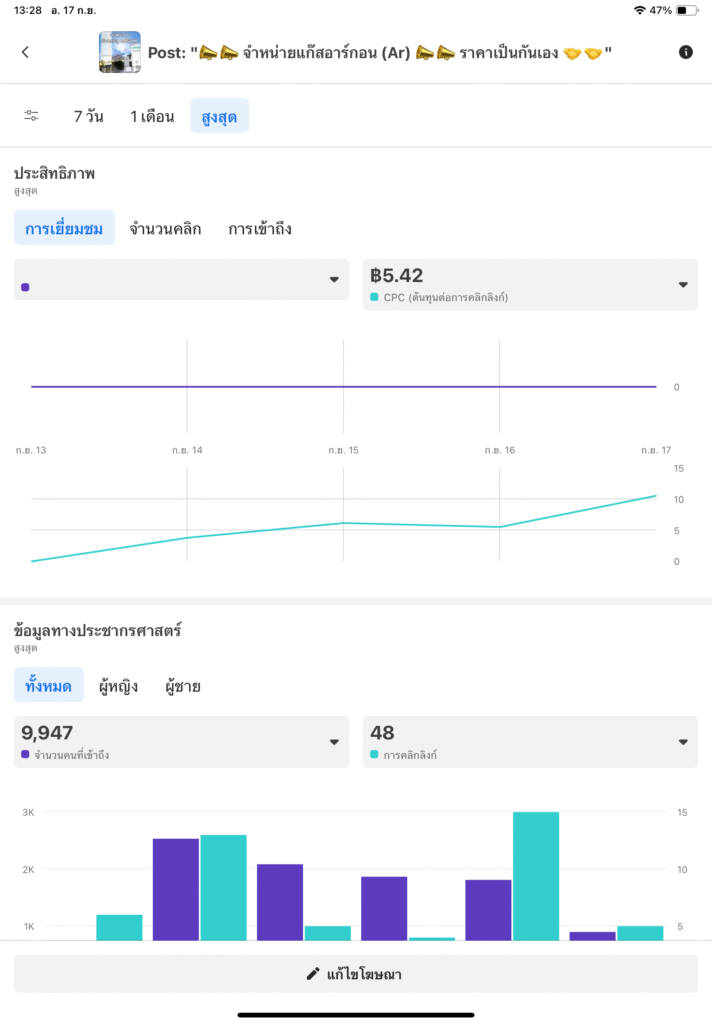Screen dimensions: 712x1024
Task: Select the สูงสุด time range
Action: 219,116
